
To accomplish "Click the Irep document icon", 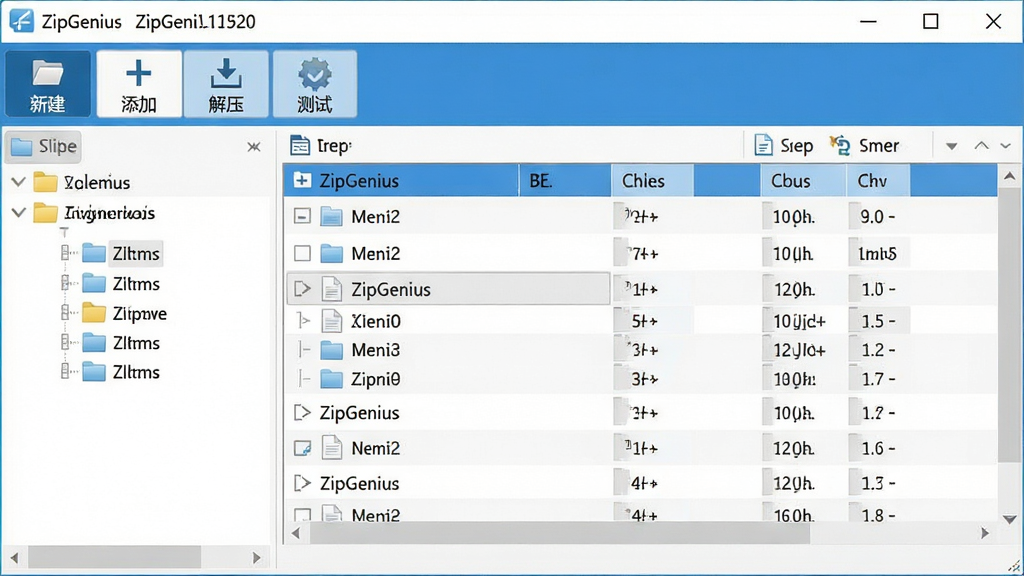I will pos(300,146).
